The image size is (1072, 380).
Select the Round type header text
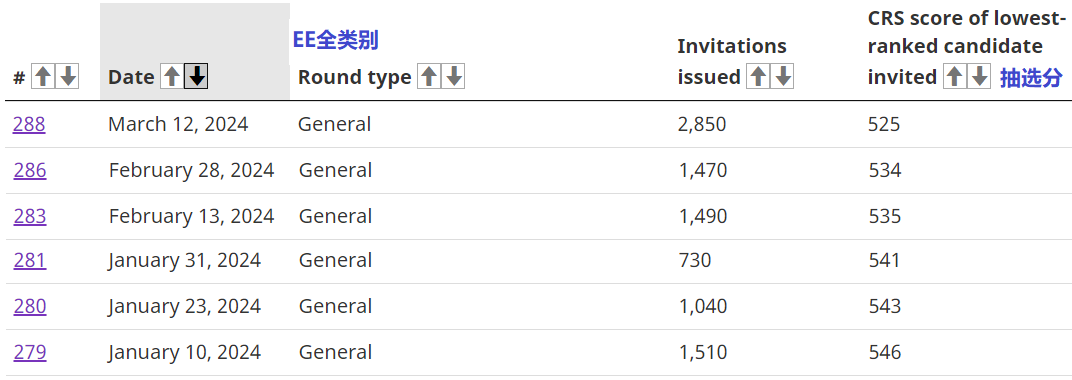[x=354, y=77]
